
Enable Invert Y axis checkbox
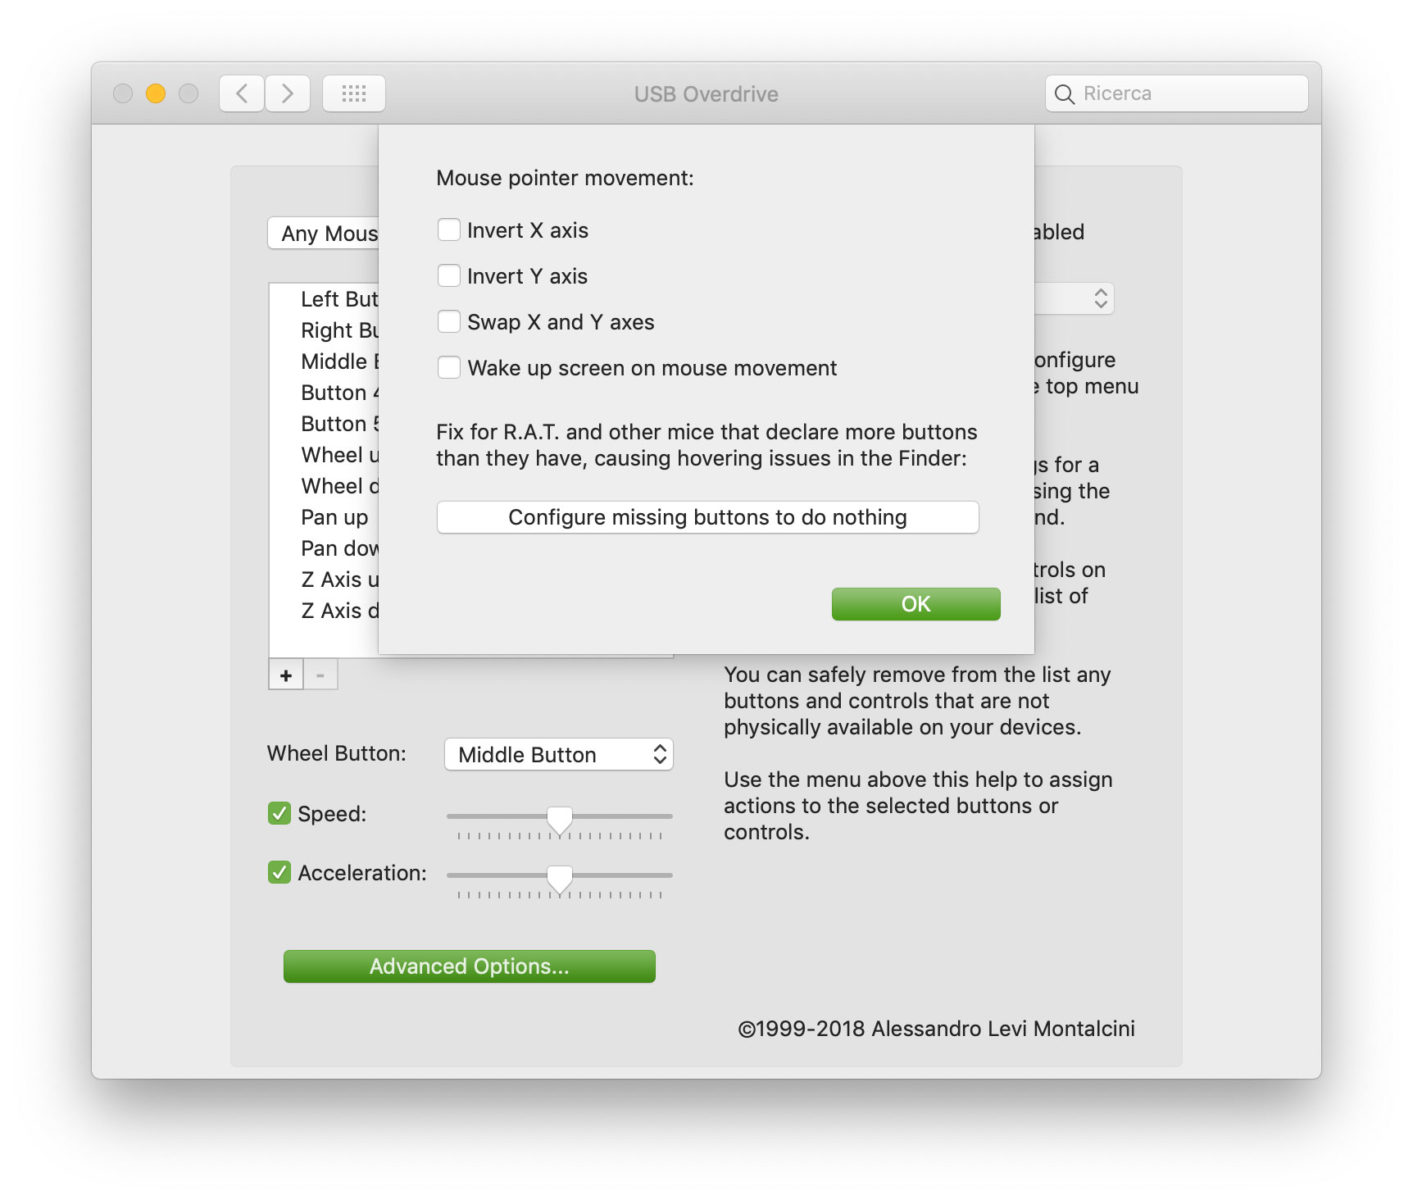[449, 276]
